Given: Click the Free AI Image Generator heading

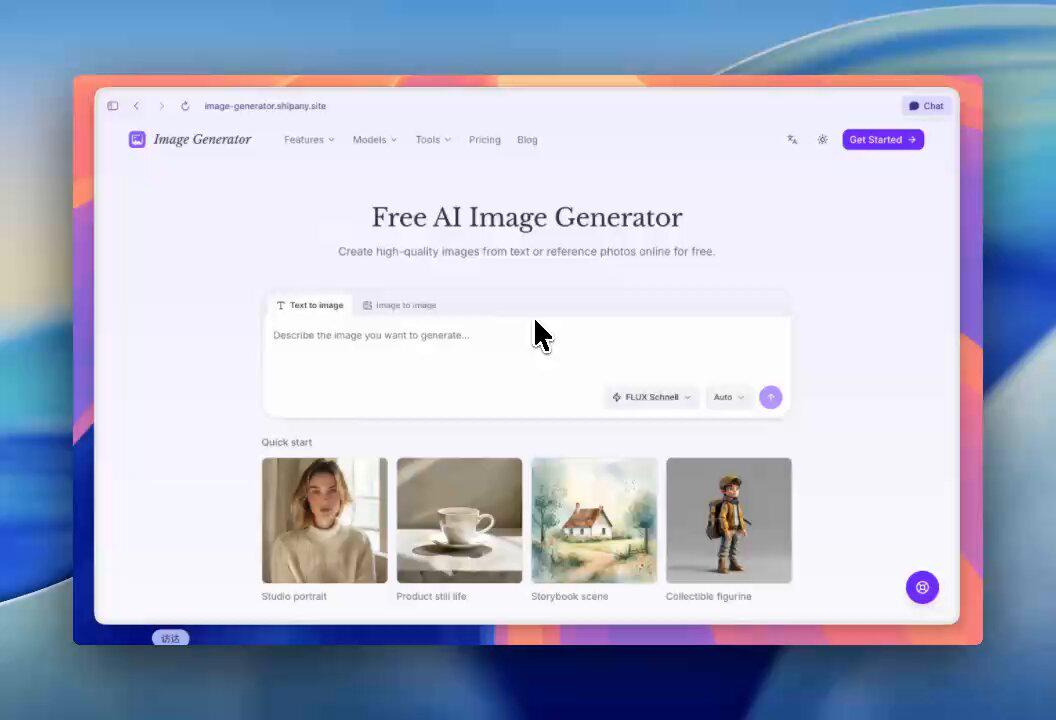Looking at the screenshot, I should (527, 217).
